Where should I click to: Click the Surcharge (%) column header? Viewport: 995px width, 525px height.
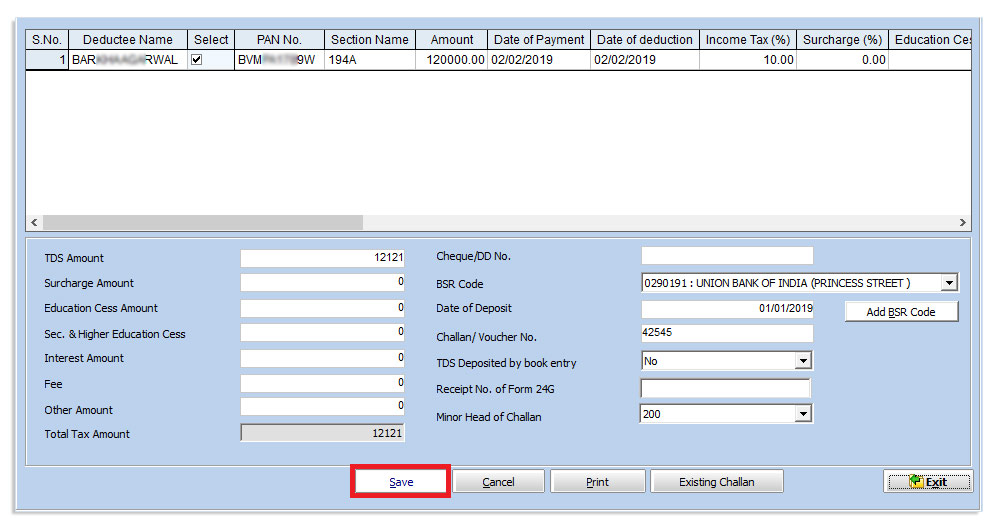pyautogui.click(x=842, y=39)
